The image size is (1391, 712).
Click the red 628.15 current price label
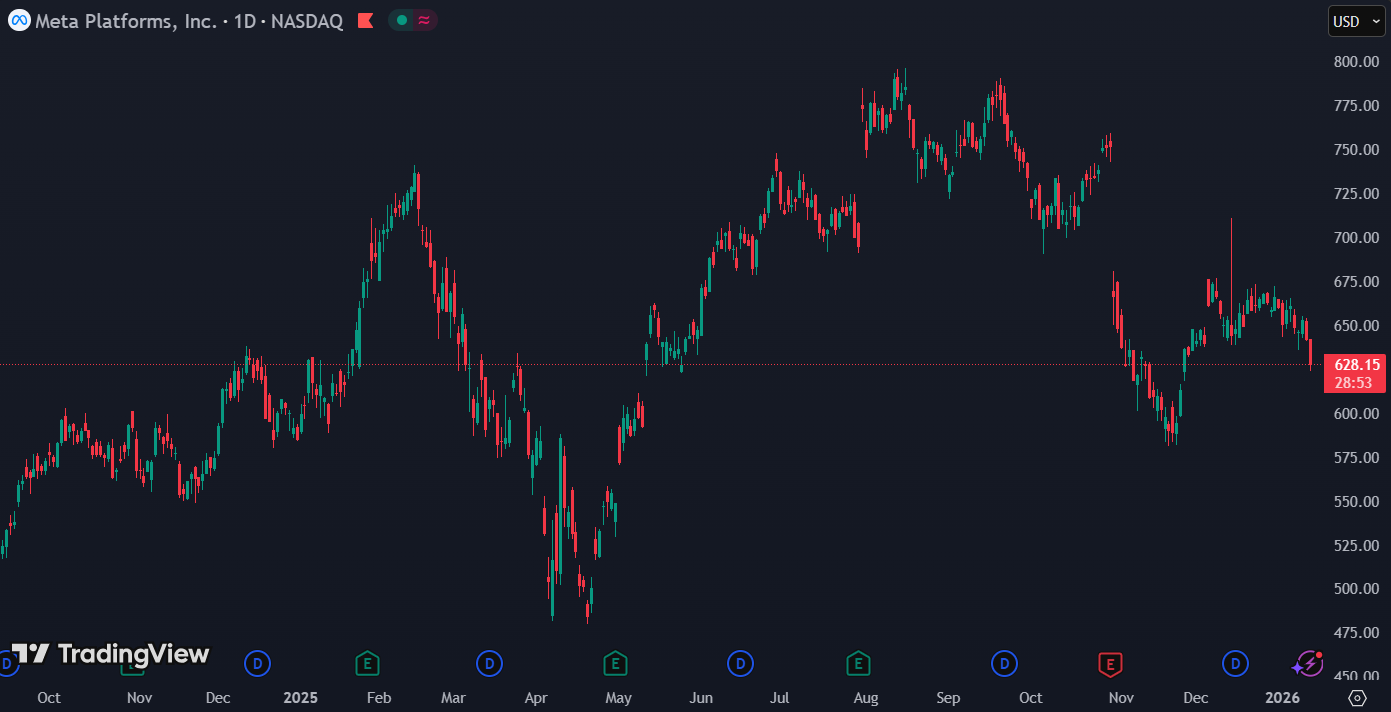1354,365
